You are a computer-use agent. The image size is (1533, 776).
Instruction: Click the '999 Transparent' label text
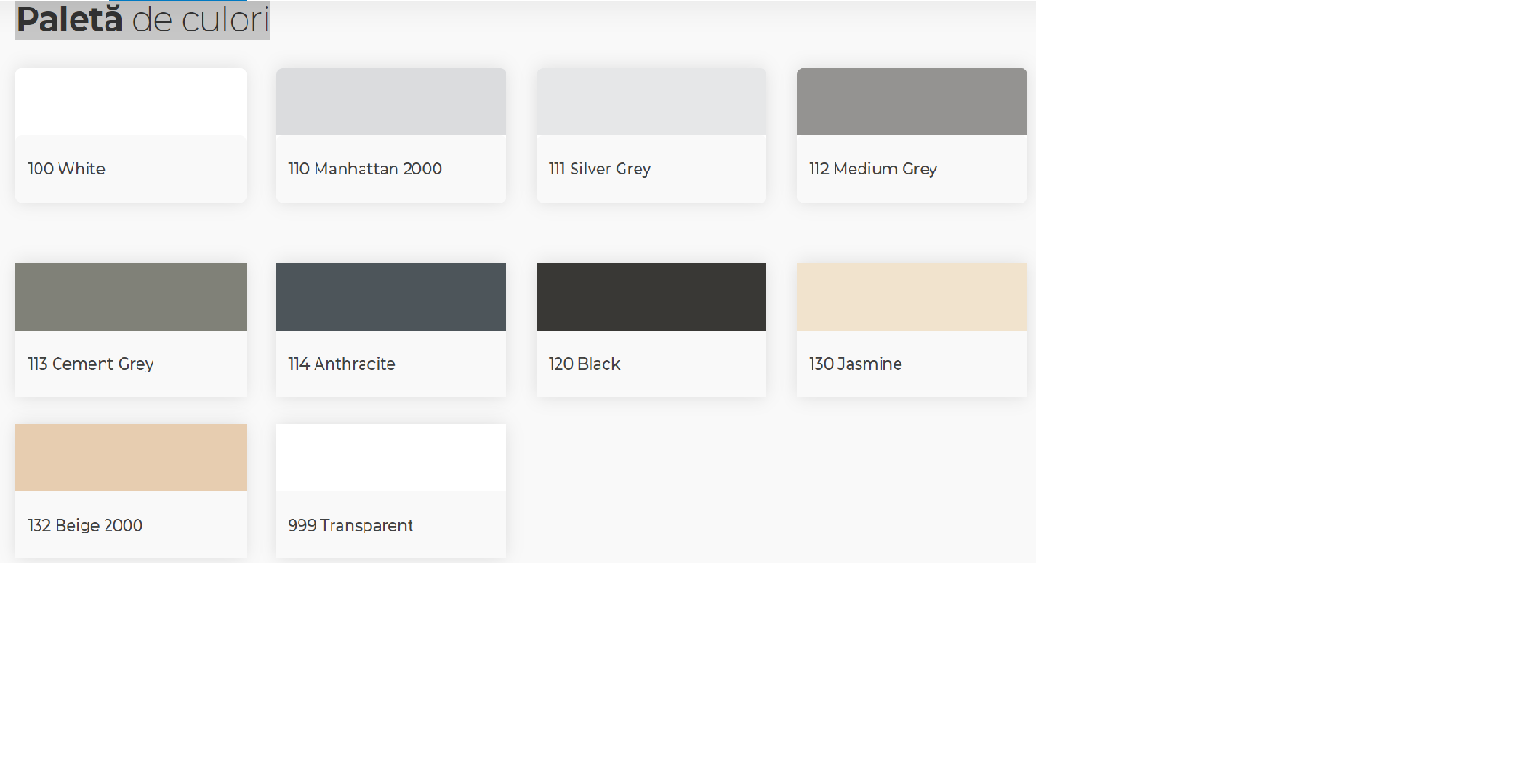pyautogui.click(x=351, y=526)
